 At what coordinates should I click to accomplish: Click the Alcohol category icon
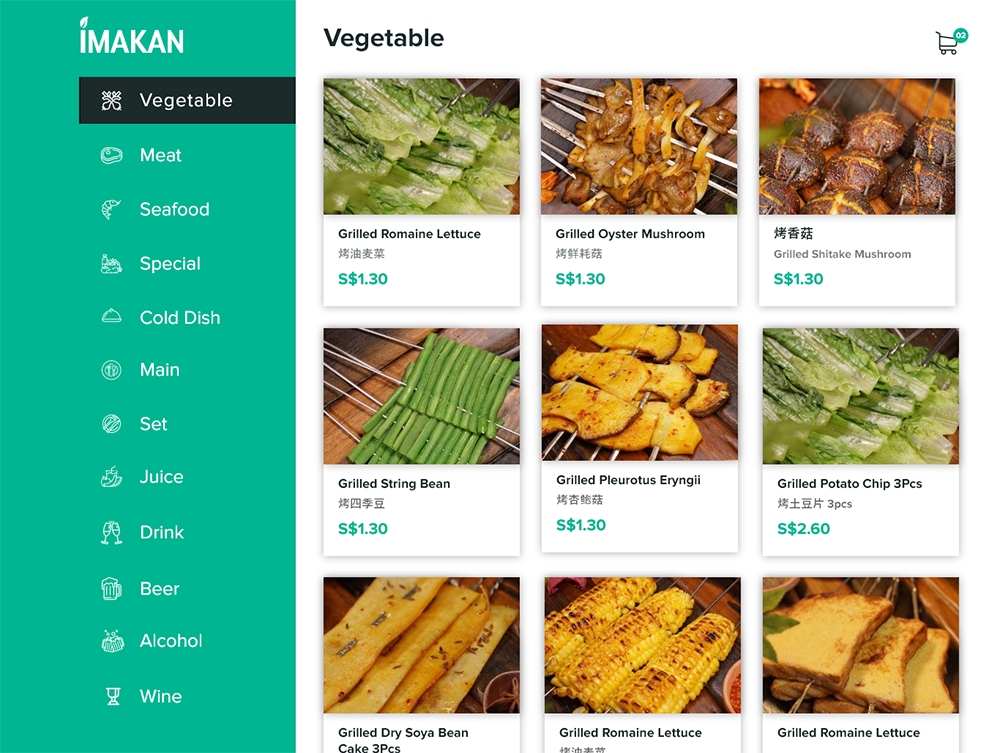(x=113, y=641)
